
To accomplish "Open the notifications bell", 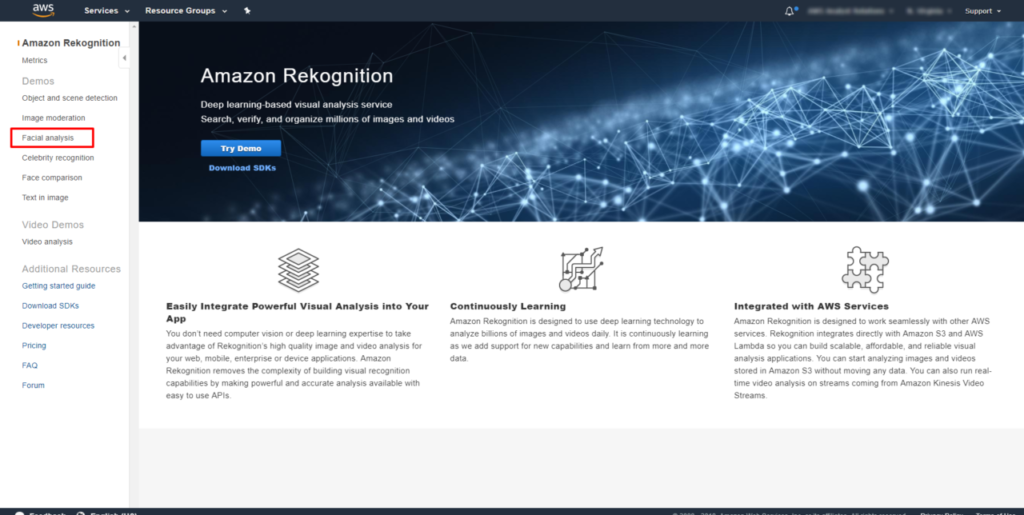I will [x=790, y=11].
